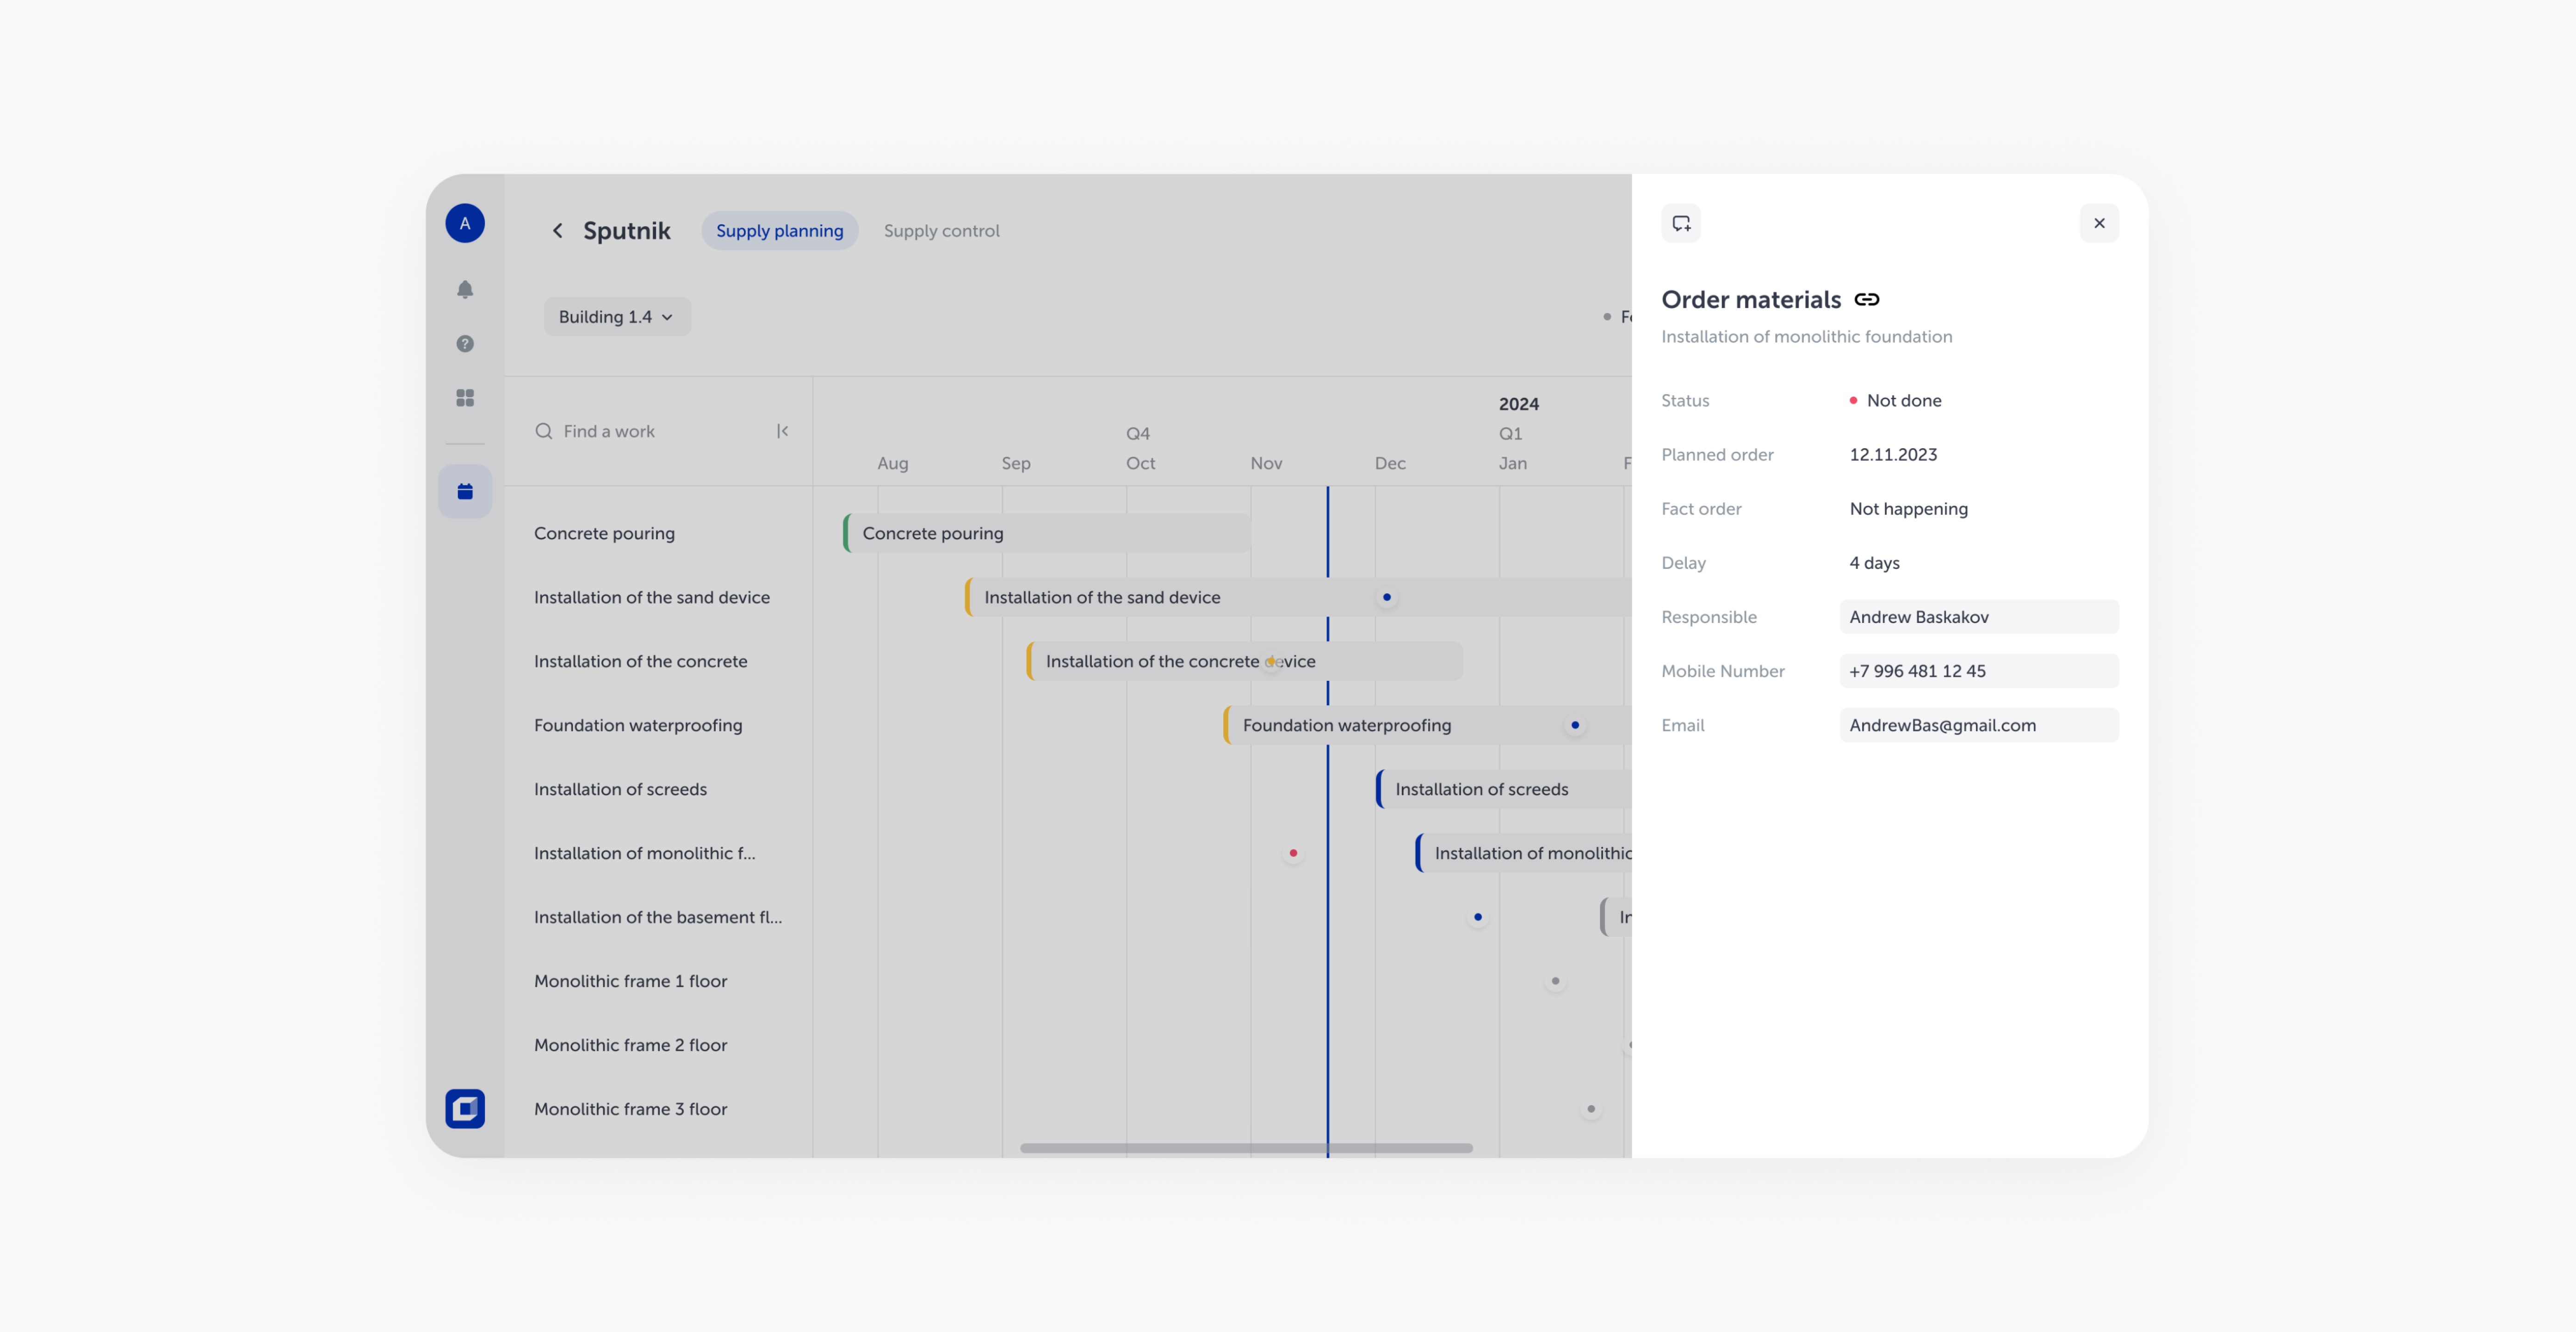The height and width of the screenshot is (1332, 2576).
Task: Click the add comment icon
Action: point(1681,223)
